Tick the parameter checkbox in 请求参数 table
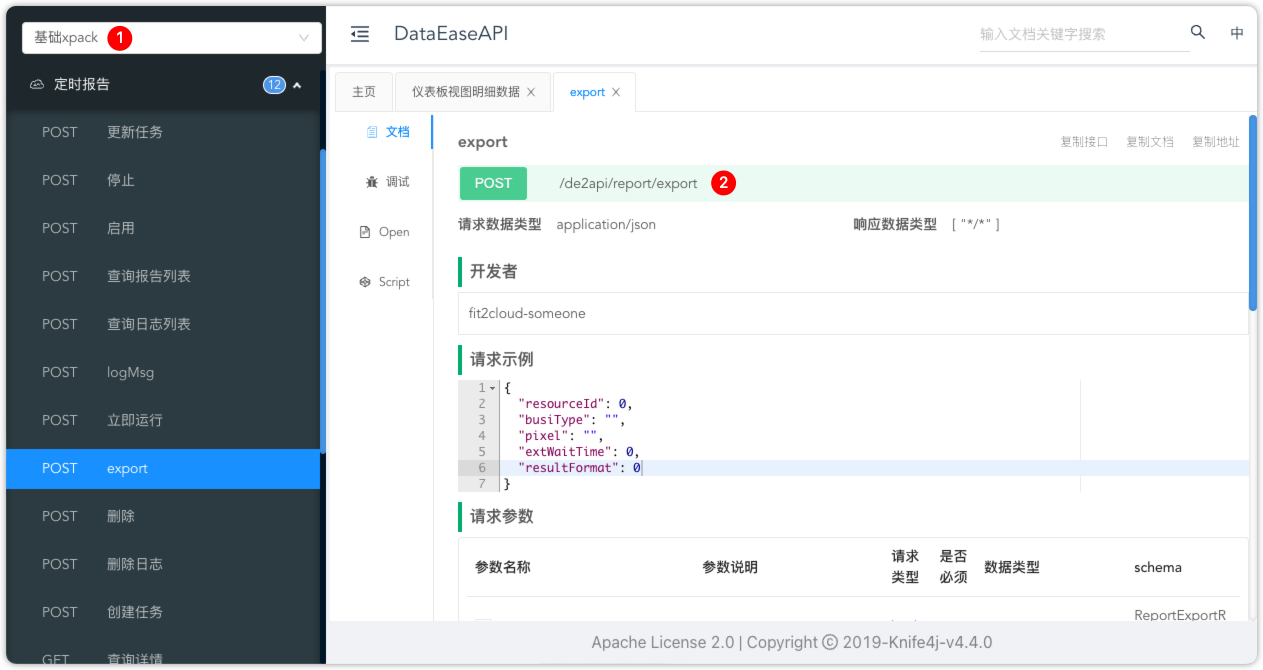This screenshot has width=1263, height=670. coord(483,622)
